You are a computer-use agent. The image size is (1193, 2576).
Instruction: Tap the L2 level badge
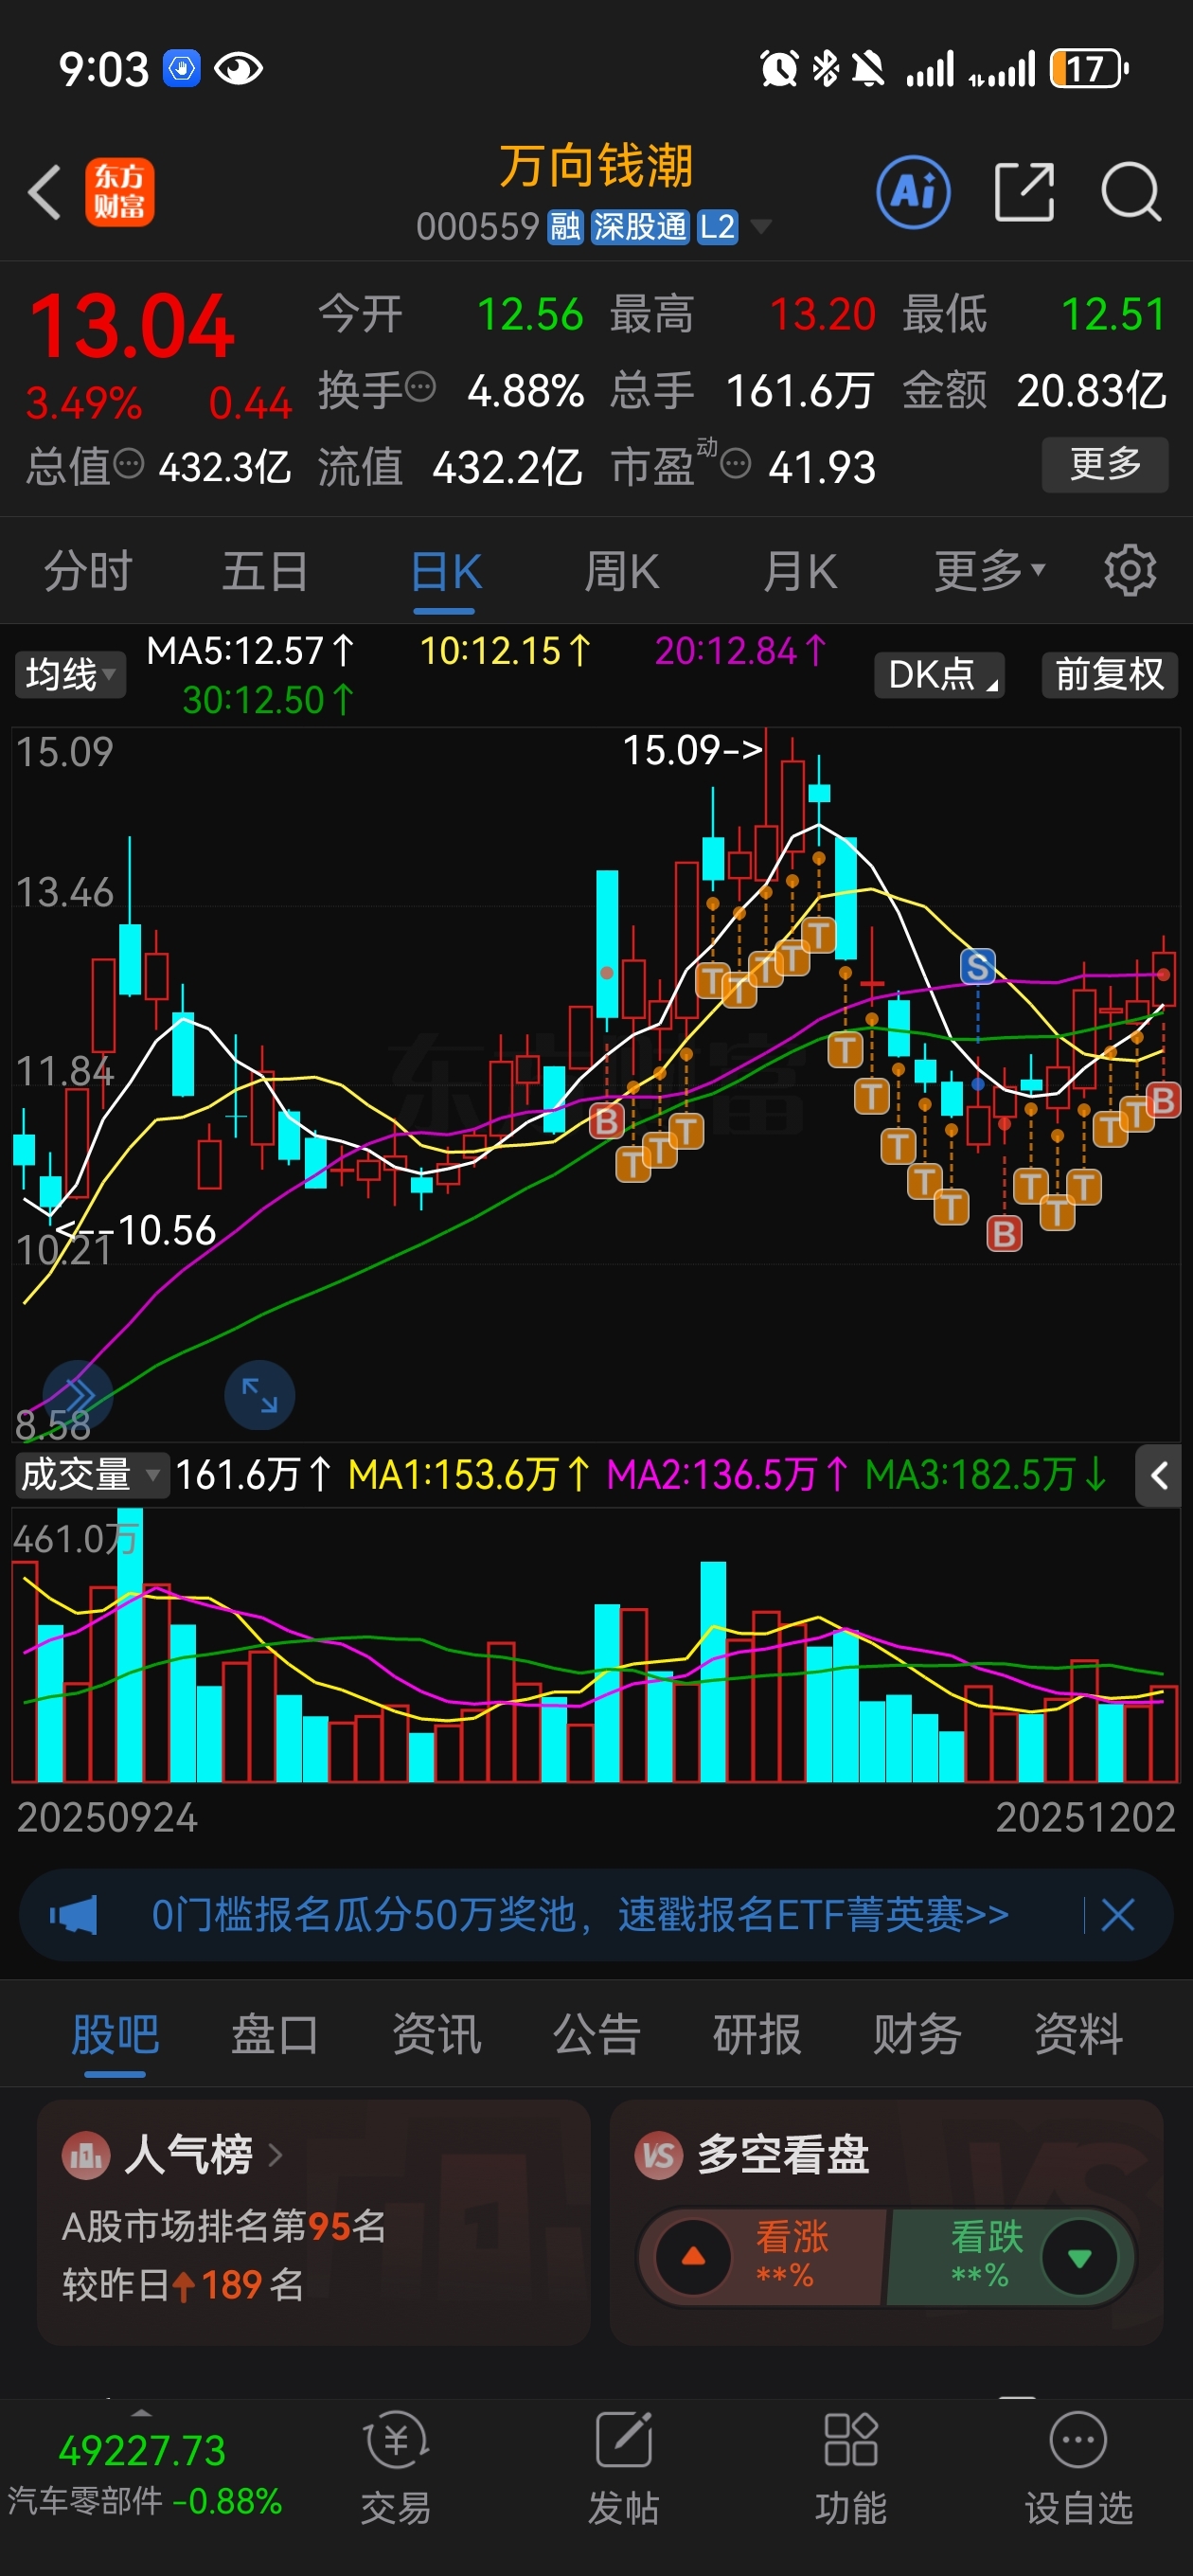pyautogui.click(x=717, y=227)
